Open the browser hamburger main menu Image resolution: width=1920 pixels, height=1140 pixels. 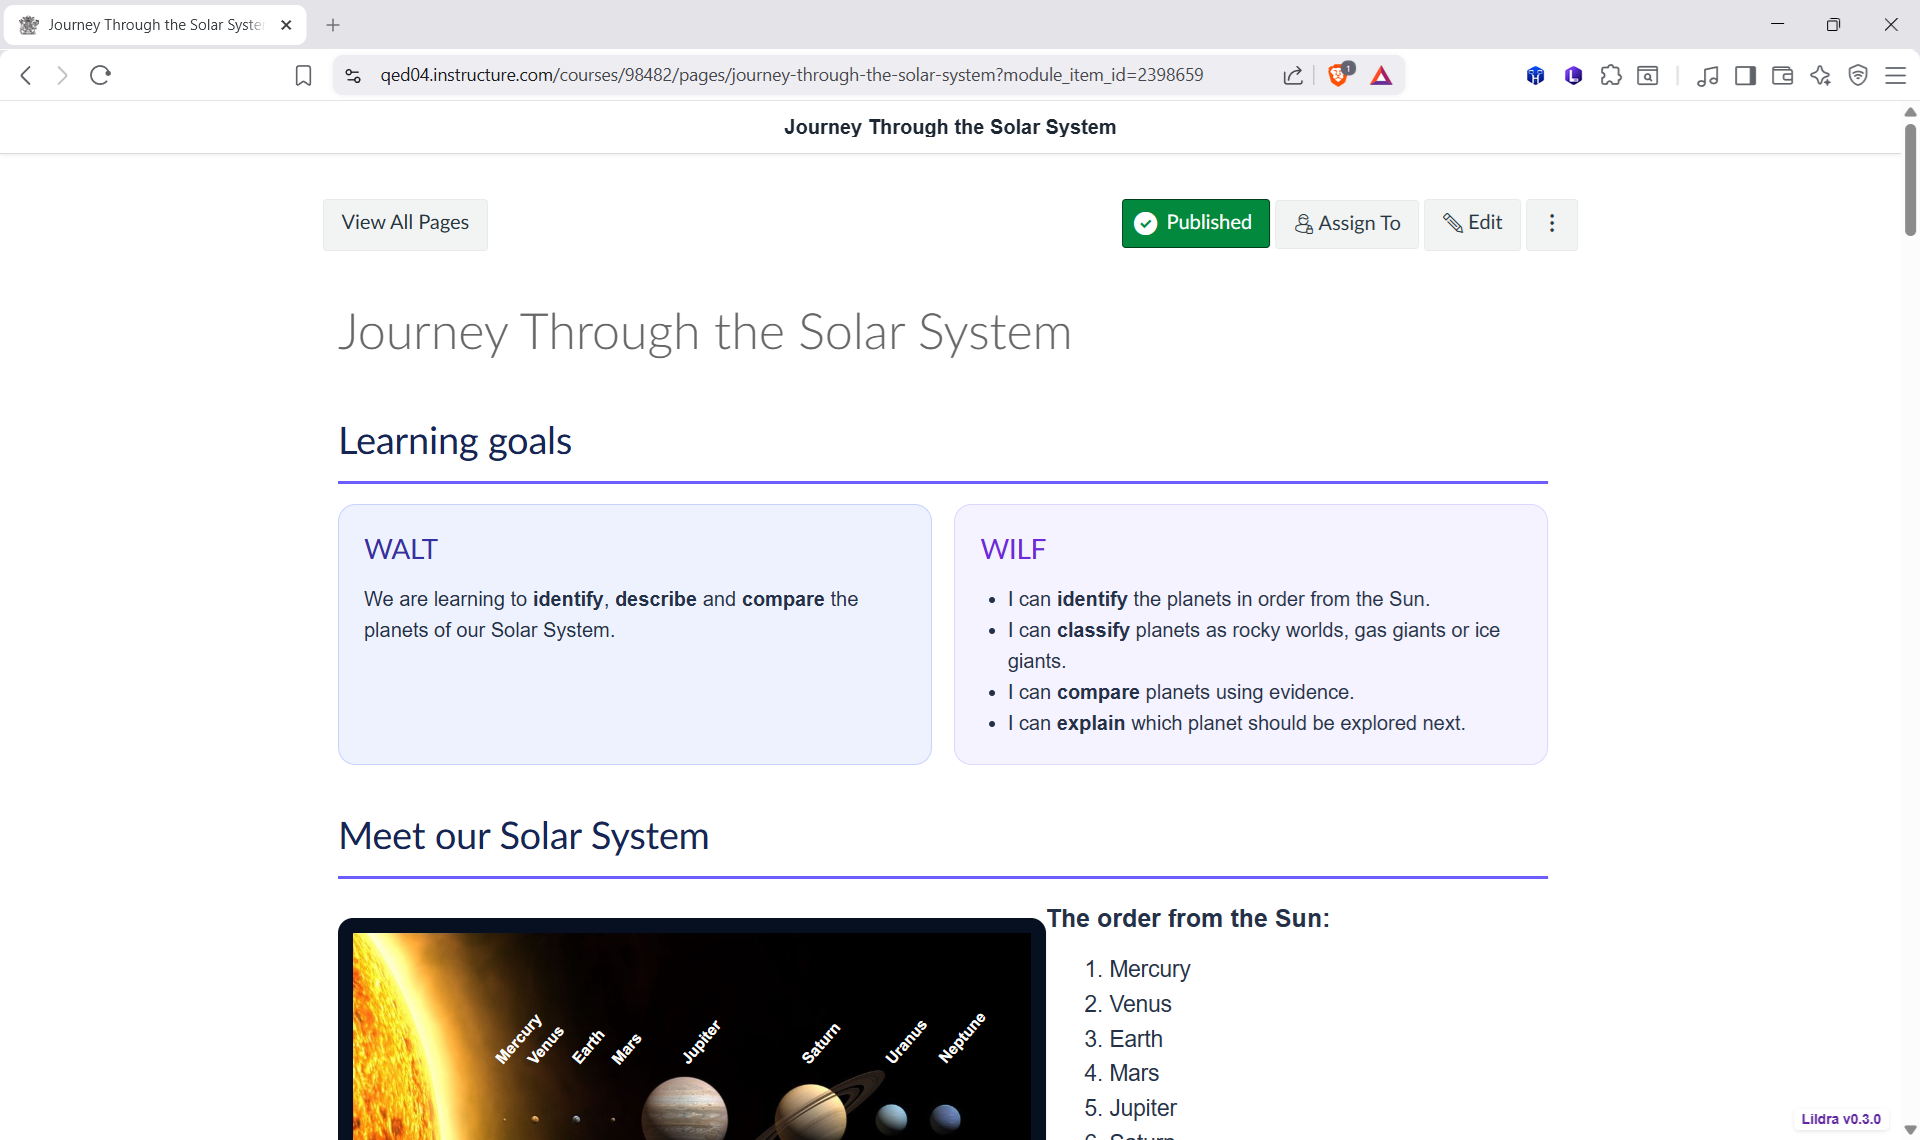pyautogui.click(x=1895, y=75)
